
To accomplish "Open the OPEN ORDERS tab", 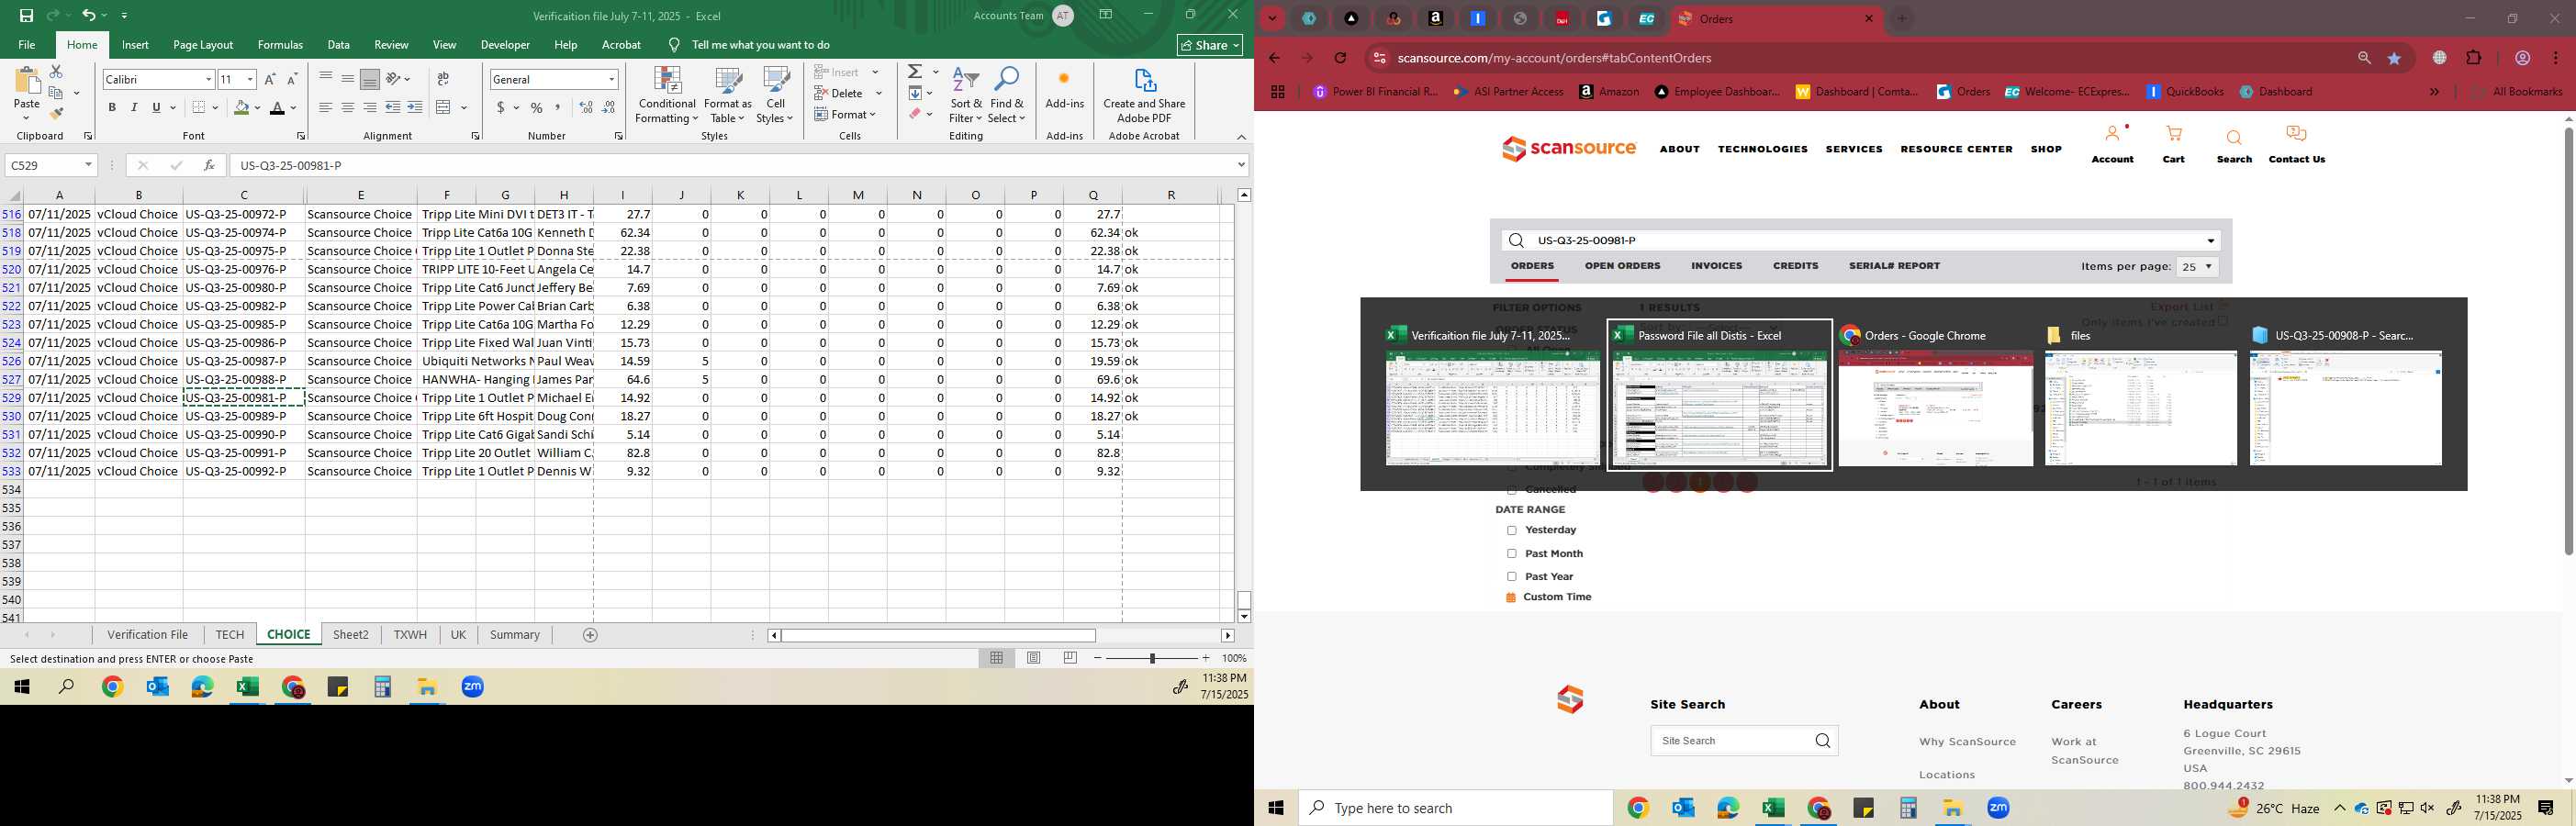I will pos(1622,266).
